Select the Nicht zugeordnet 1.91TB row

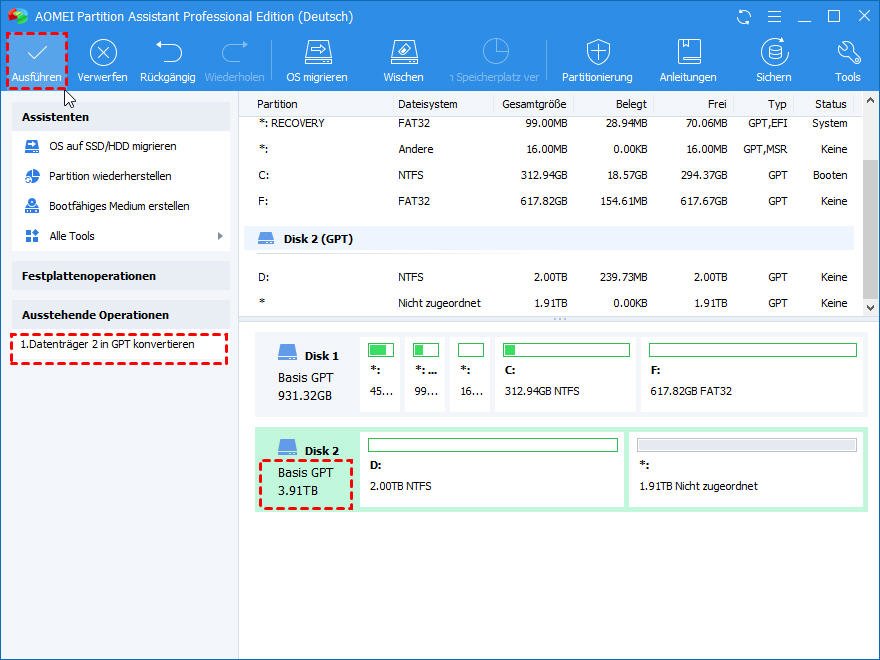coord(549,303)
